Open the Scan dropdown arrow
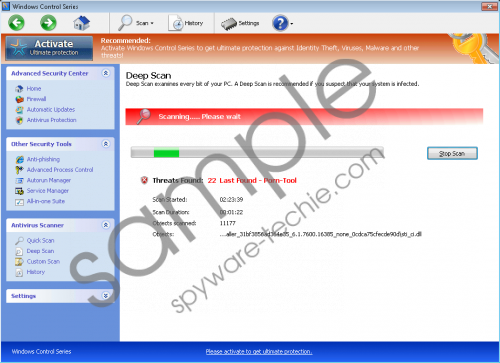This screenshot has width=500, height=363. click(152, 23)
